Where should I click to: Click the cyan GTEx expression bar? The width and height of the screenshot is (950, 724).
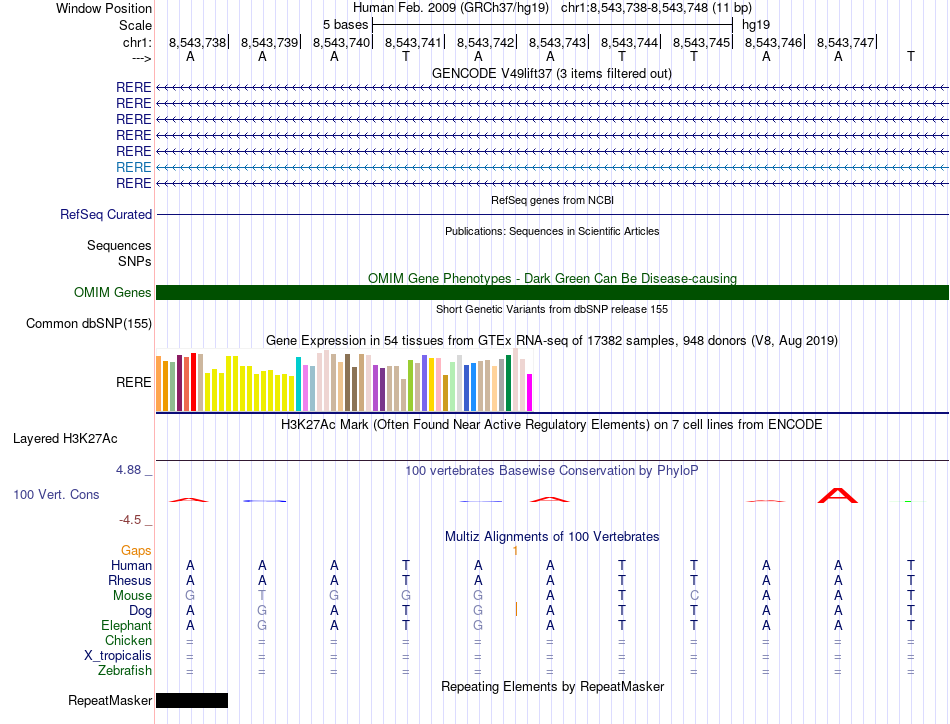coord(298,384)
